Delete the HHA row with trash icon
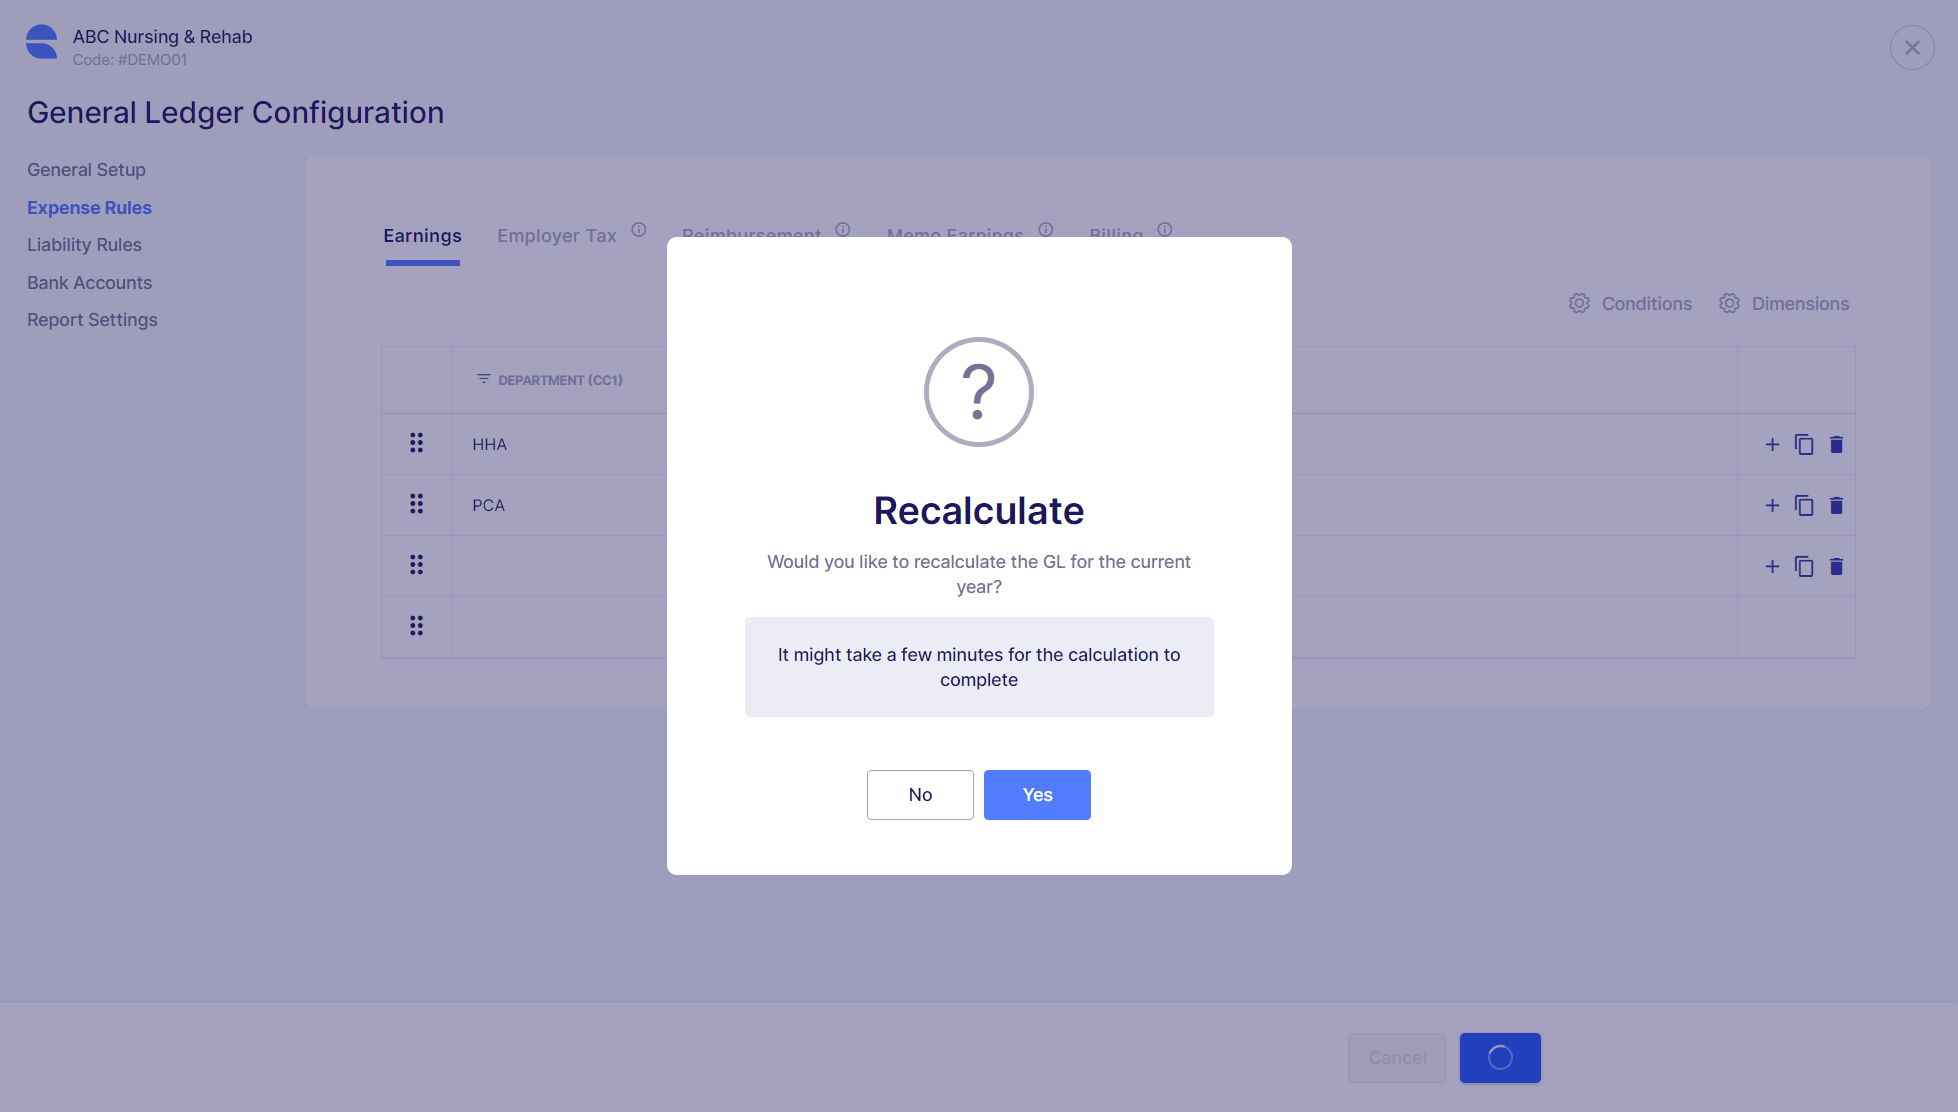This screenshot has width=1958, height=1112. (x=1836, y=444)
